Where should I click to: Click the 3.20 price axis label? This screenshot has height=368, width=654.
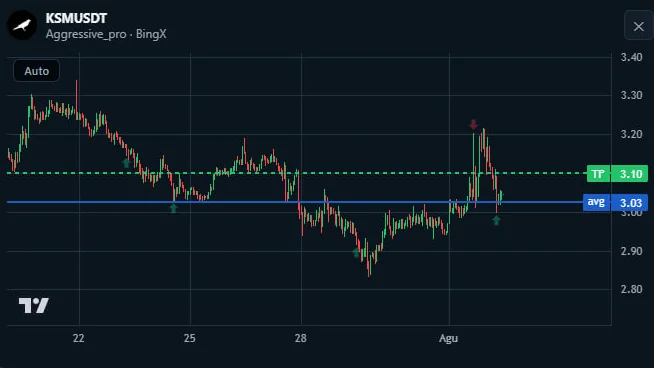[x=631, y=134]
